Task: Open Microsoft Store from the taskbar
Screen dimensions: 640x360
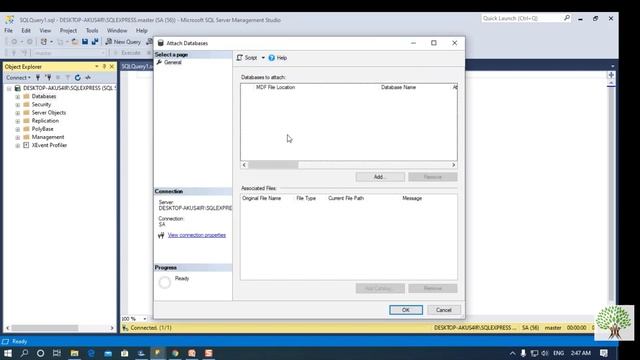Action: coord(124,353)
